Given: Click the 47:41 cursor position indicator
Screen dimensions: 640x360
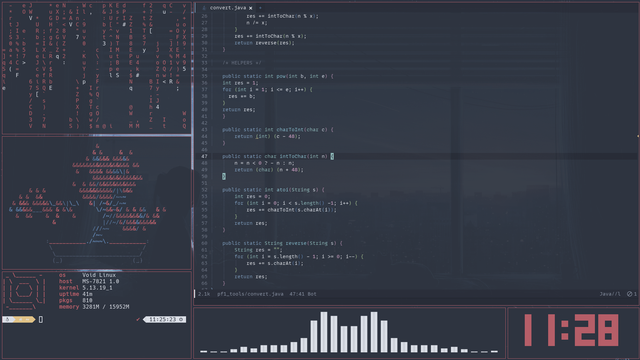Looking at the screenshot, I should 296,294.
